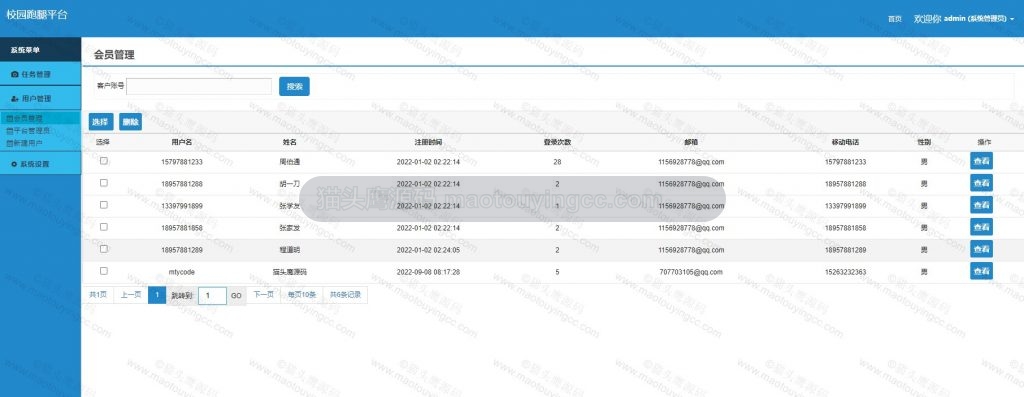
Task: Click 查看 for user 周伯通
Action: (981, 161)
